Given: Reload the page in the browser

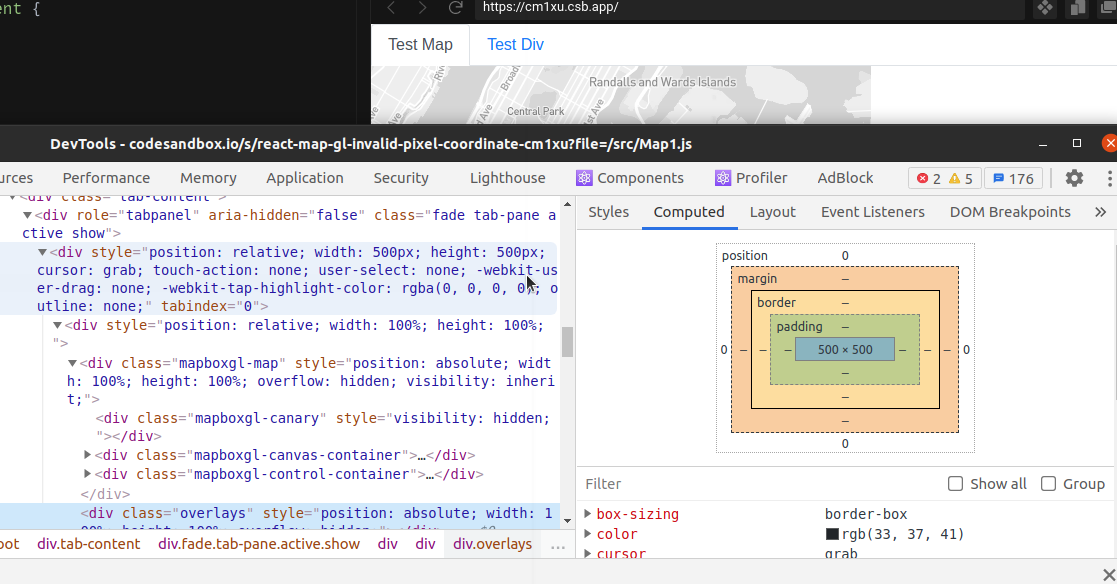Looking at the screenshot, I should [456, 7].
